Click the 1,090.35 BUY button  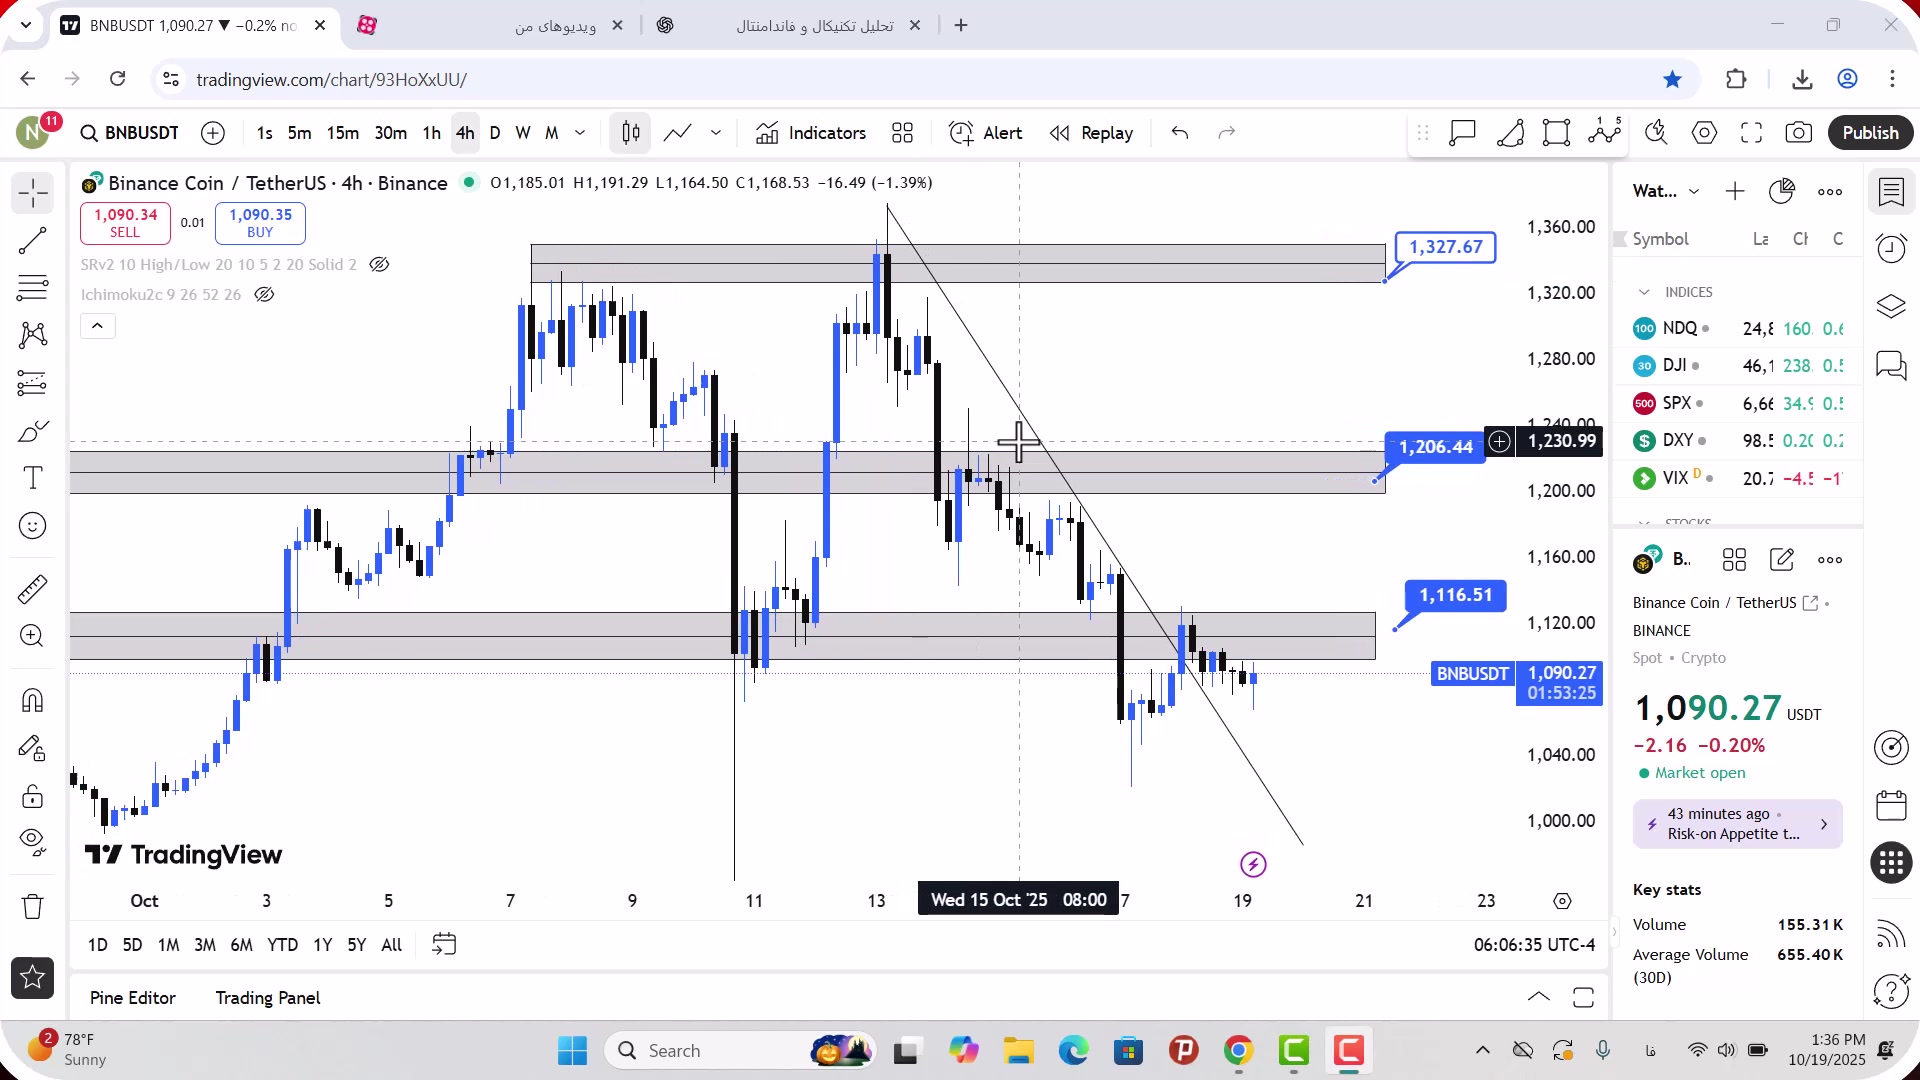pos(260,223)
